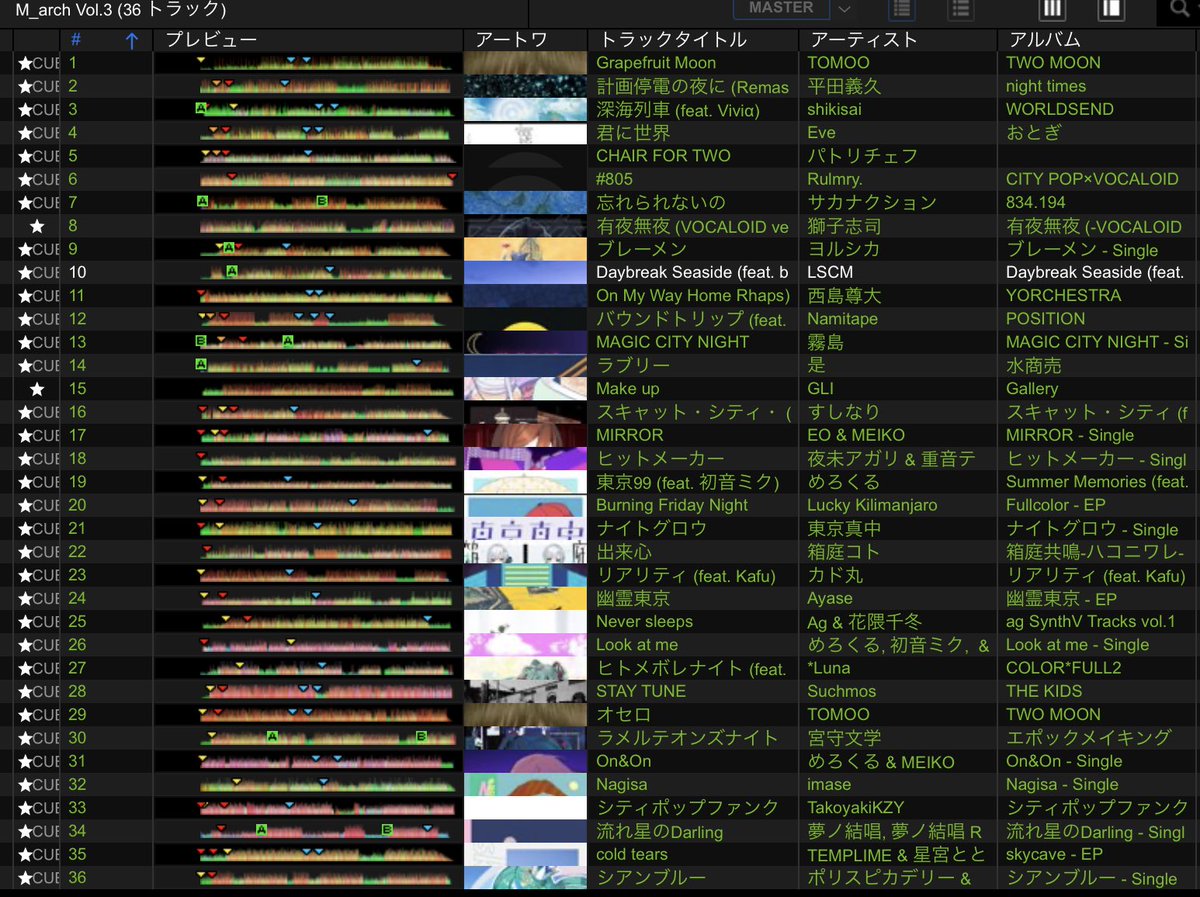Click the artwork thumbnail for Nagisa
This screenshot has height=897, width=1200.
525,785
